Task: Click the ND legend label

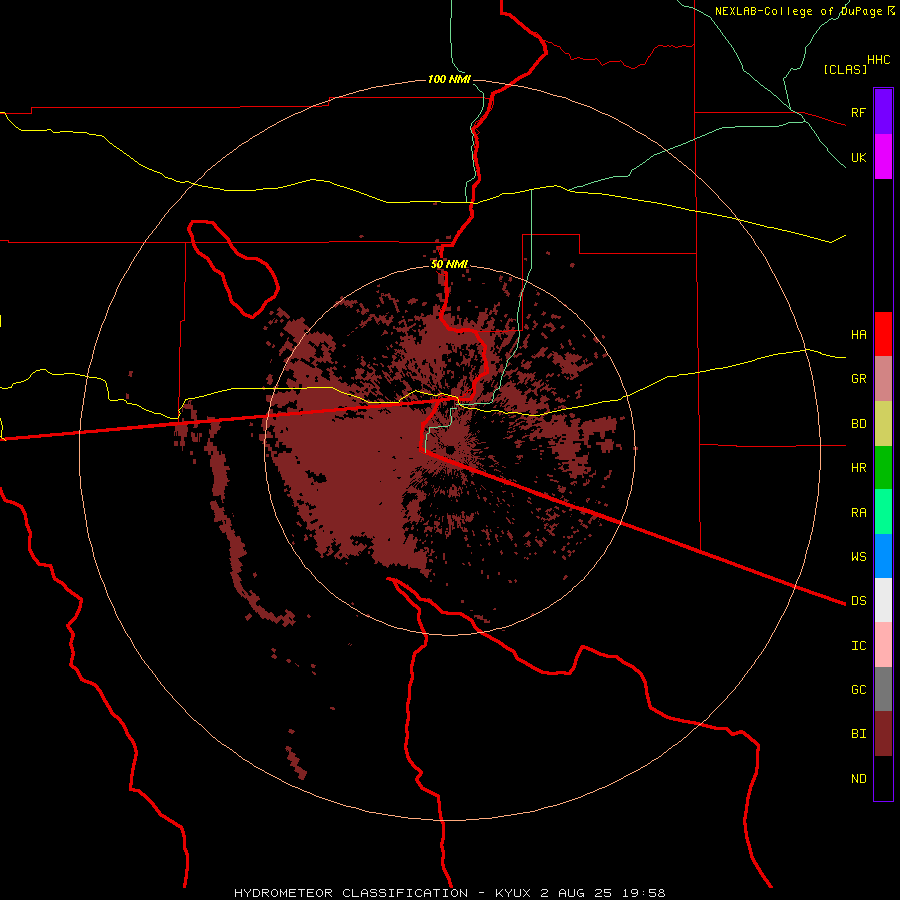Action: click(859, 778)
